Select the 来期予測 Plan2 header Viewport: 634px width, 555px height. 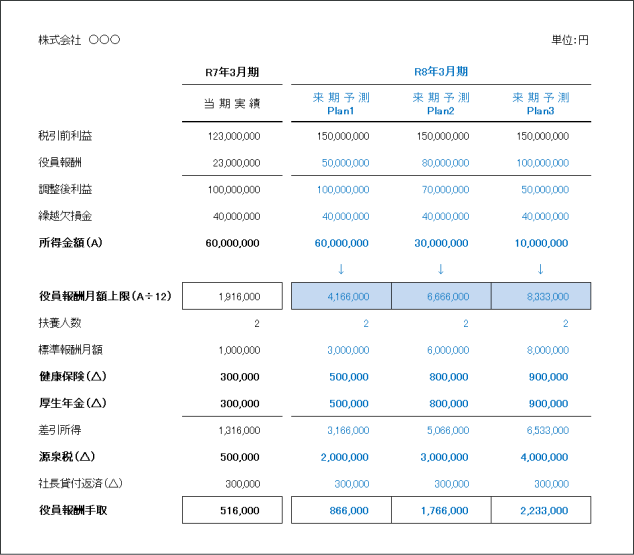point(441,103)
